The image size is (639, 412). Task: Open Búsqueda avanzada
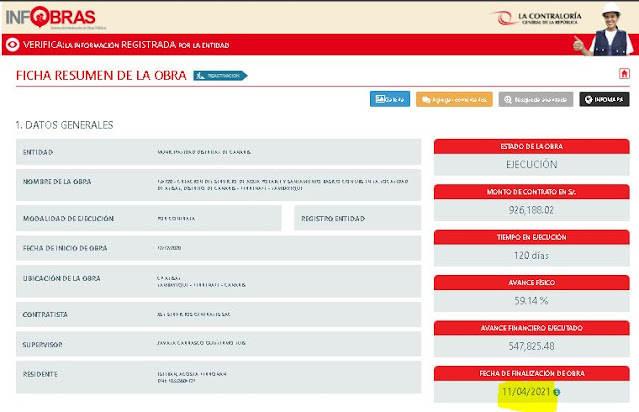535,99
